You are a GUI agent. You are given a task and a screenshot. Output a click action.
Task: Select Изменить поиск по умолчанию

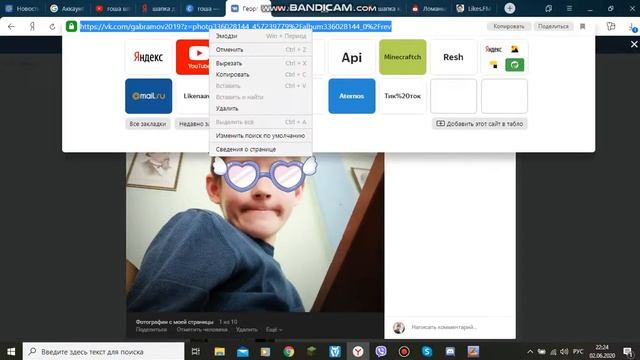tap(261, 136)
